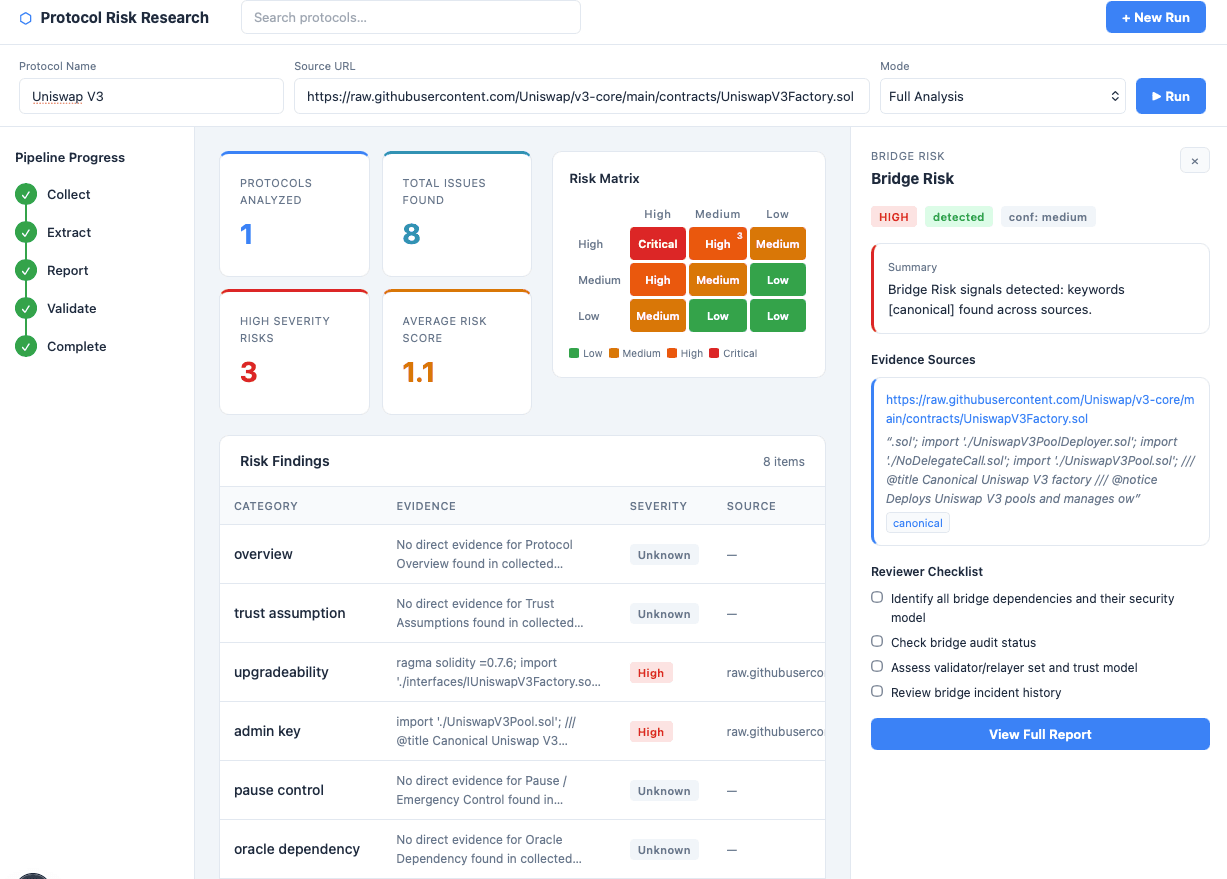The height and width of the screenshot is (879, 1227).
Task: Click the Total Issues Found stat card
Action: 457,214
